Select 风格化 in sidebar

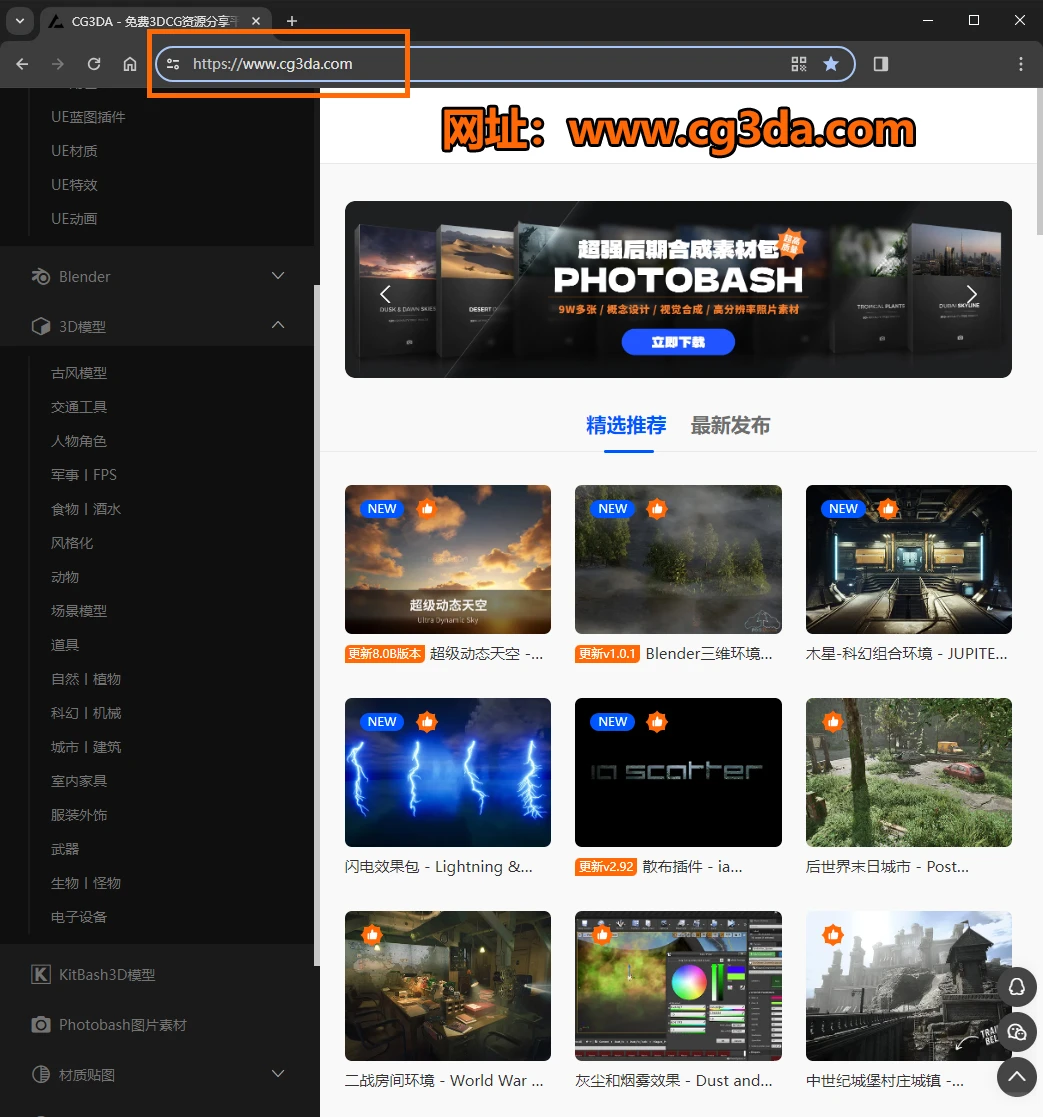72,543
